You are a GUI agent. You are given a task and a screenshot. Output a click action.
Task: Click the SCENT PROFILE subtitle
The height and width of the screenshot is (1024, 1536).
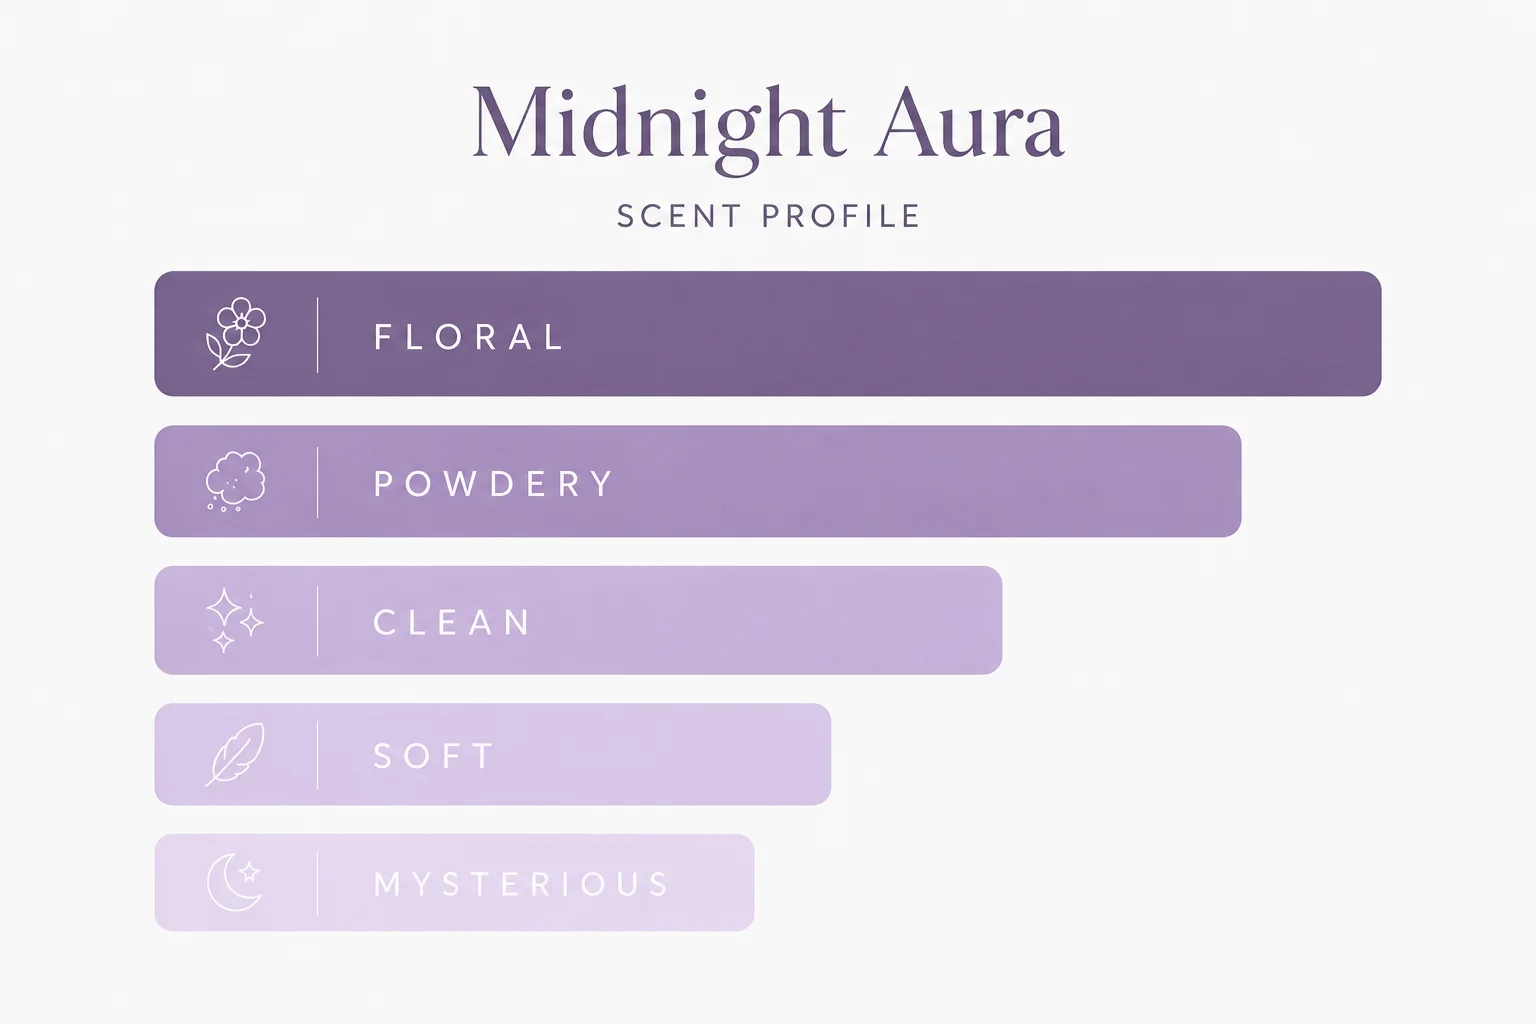(x=768, y=216)
